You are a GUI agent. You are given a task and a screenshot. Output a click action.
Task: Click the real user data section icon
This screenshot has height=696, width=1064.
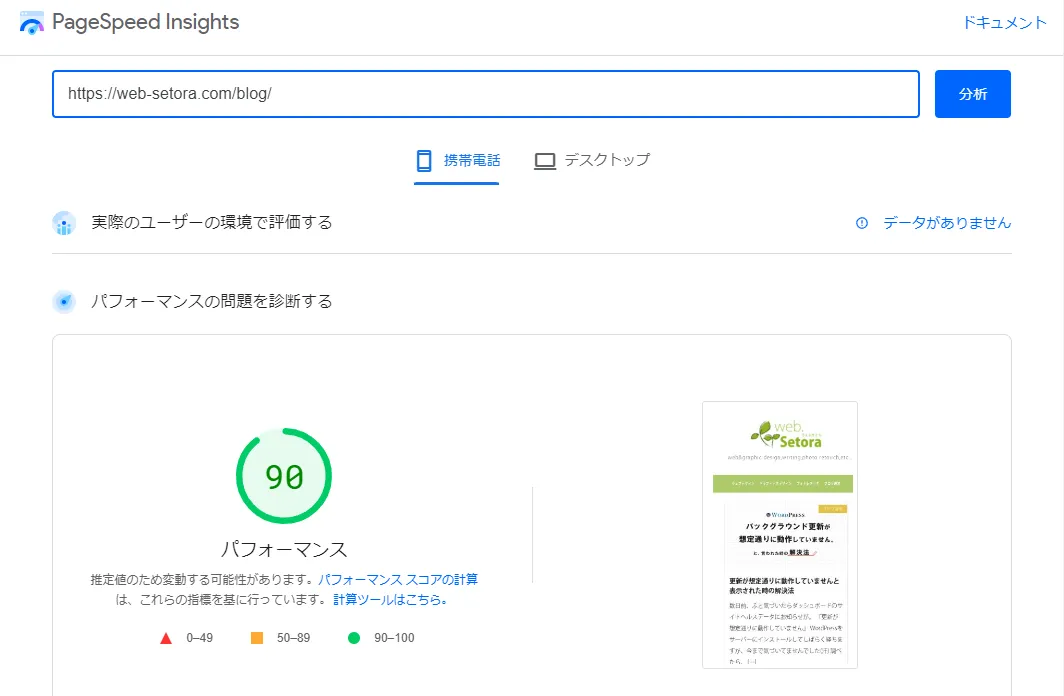[64, 223]
